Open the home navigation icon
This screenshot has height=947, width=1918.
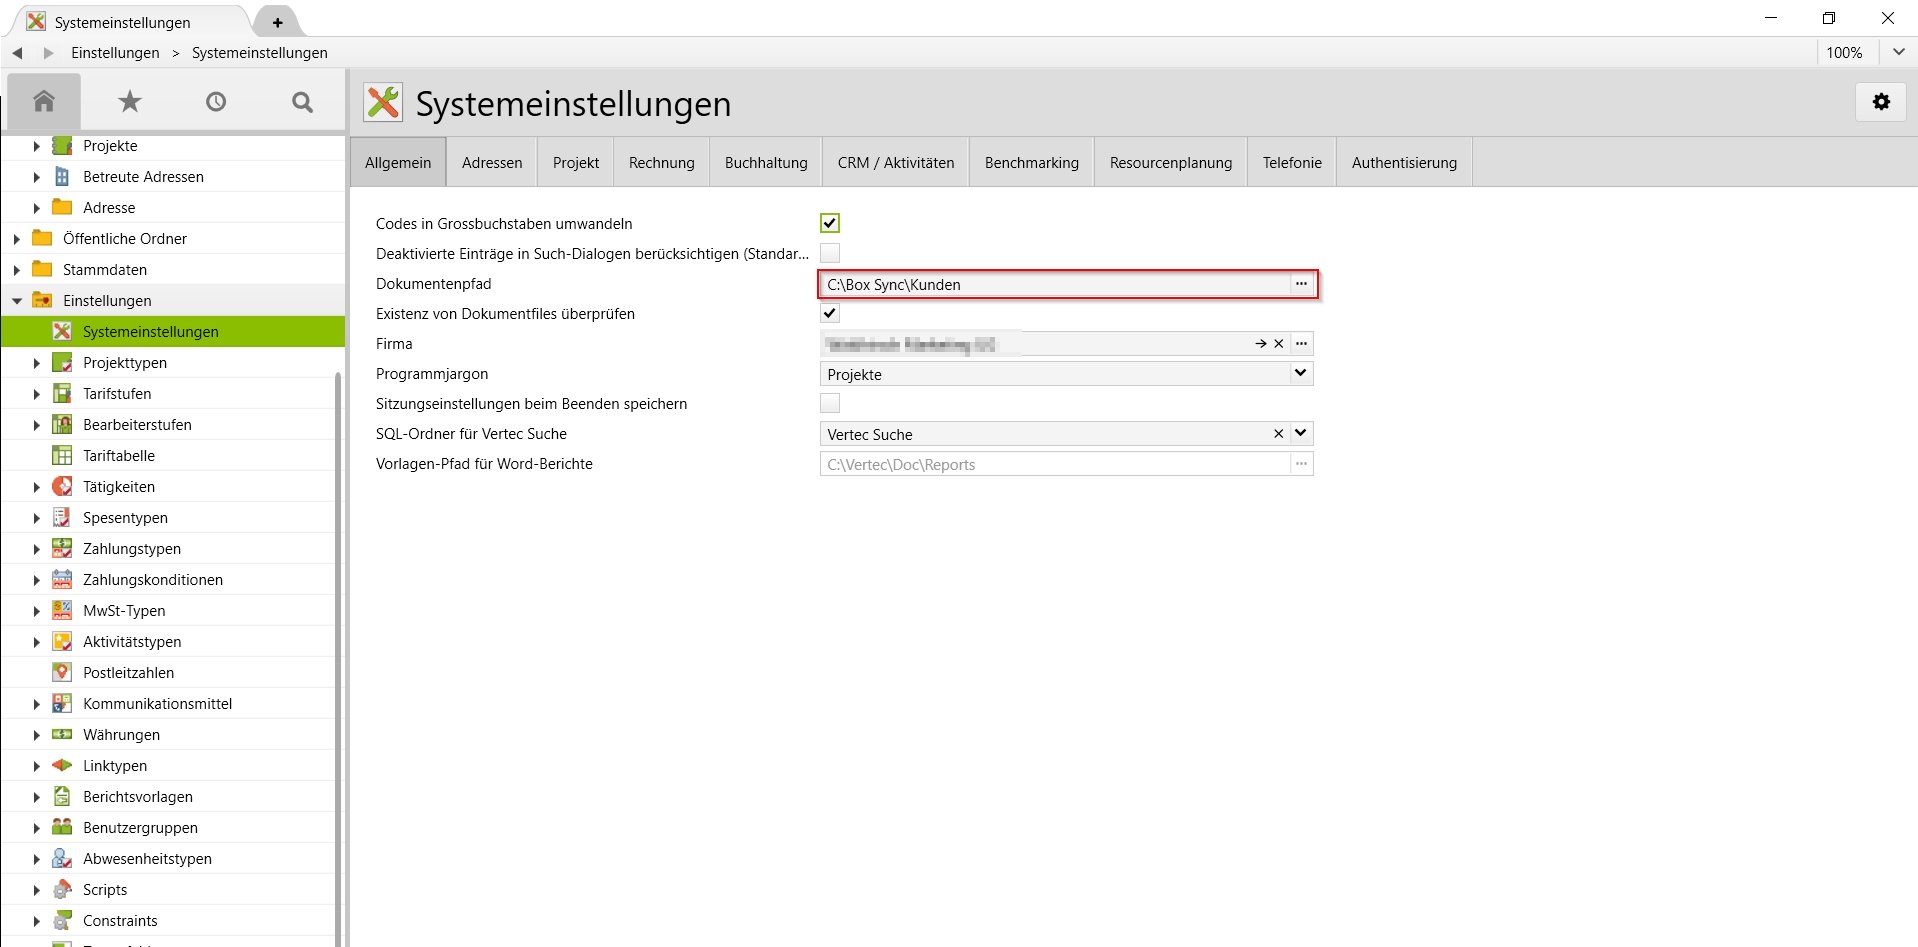click(x=44, y=101)
